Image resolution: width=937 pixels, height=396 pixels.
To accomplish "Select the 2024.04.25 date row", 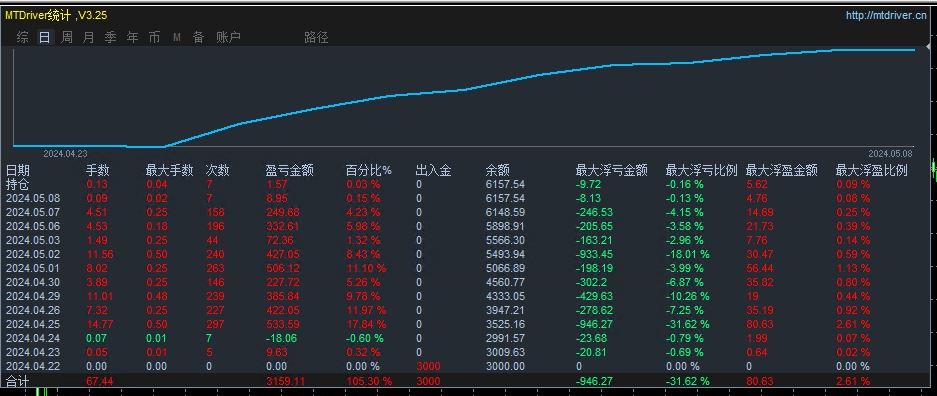I will [x=33, y=324].
